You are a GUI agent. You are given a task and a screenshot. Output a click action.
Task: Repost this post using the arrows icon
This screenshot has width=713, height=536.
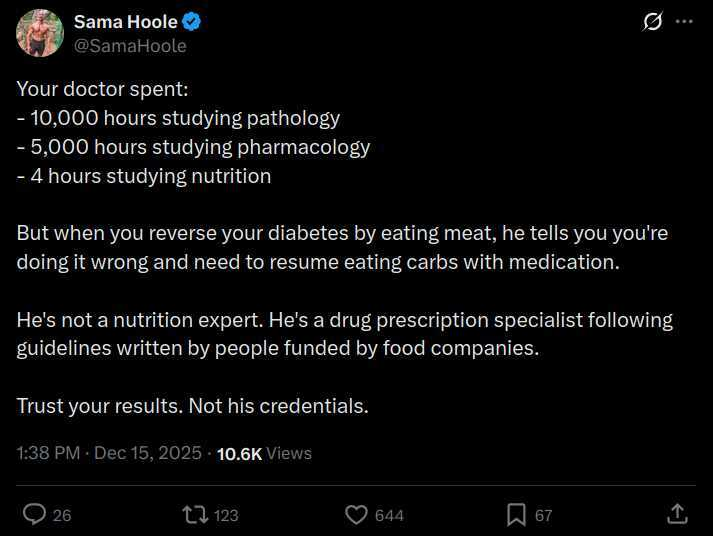click(x=194, y=514)
